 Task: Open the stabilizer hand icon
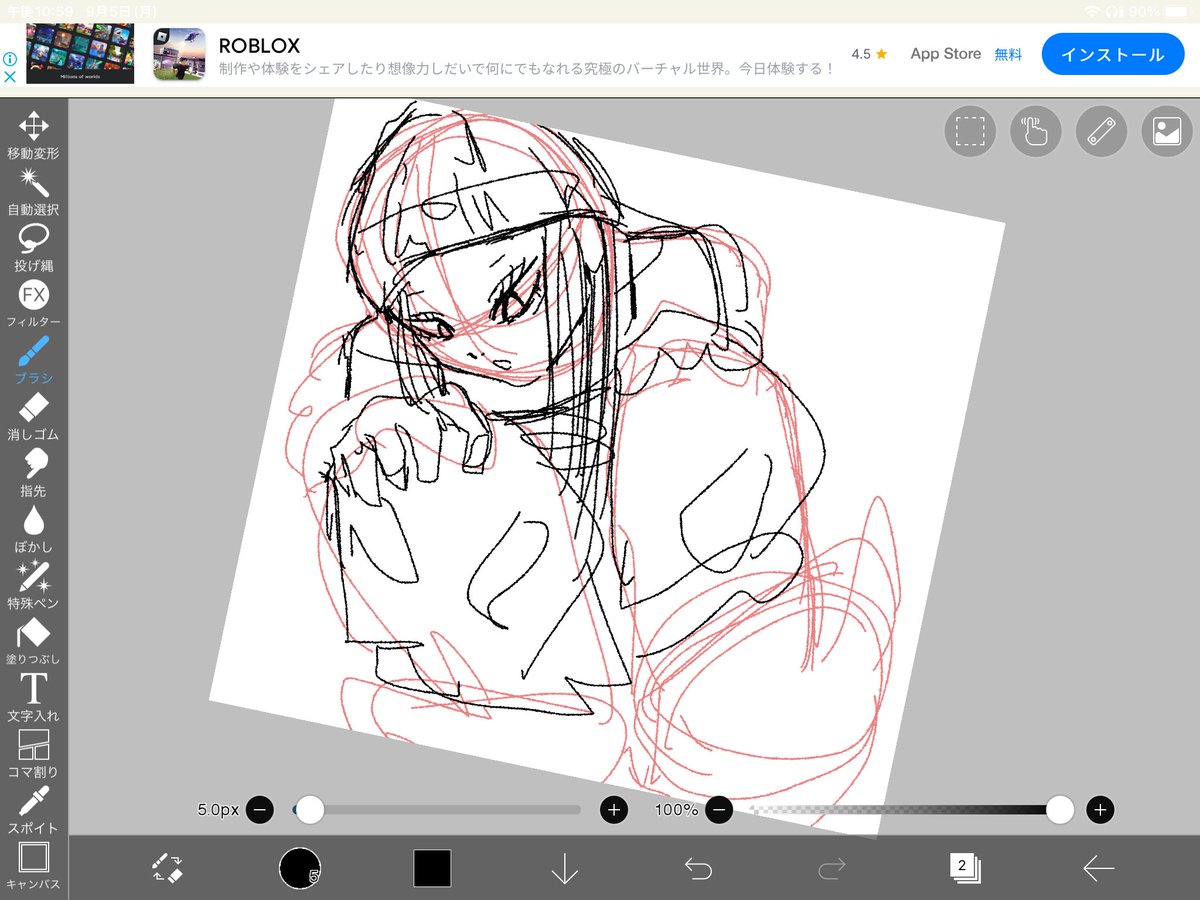point(1035,131)
